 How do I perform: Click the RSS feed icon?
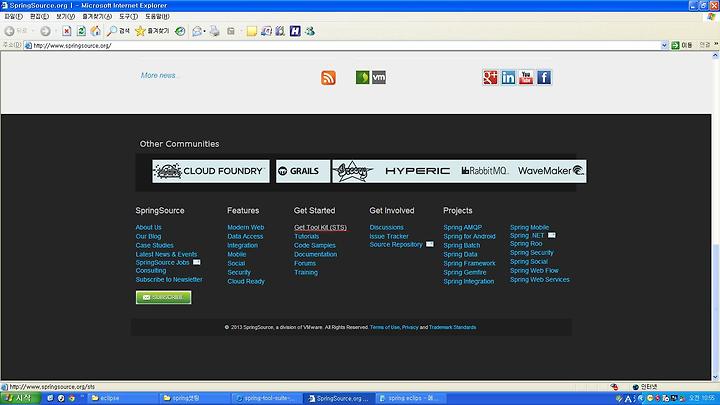click(328, 78)
